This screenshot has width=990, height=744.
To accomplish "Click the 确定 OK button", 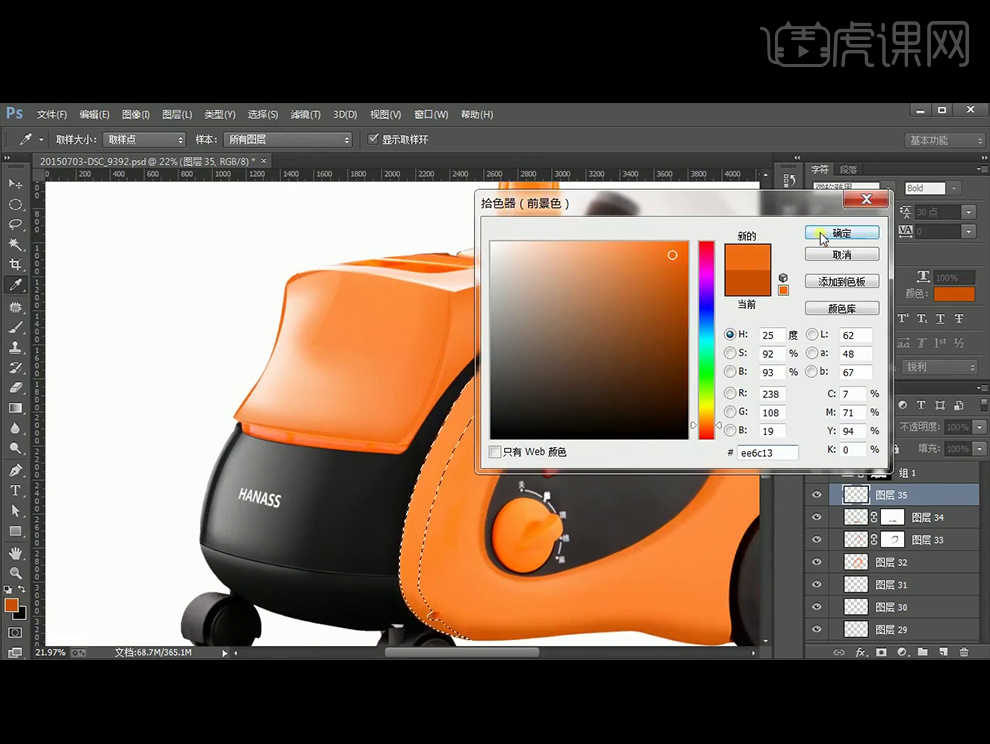I will click(x=842, y=233).
